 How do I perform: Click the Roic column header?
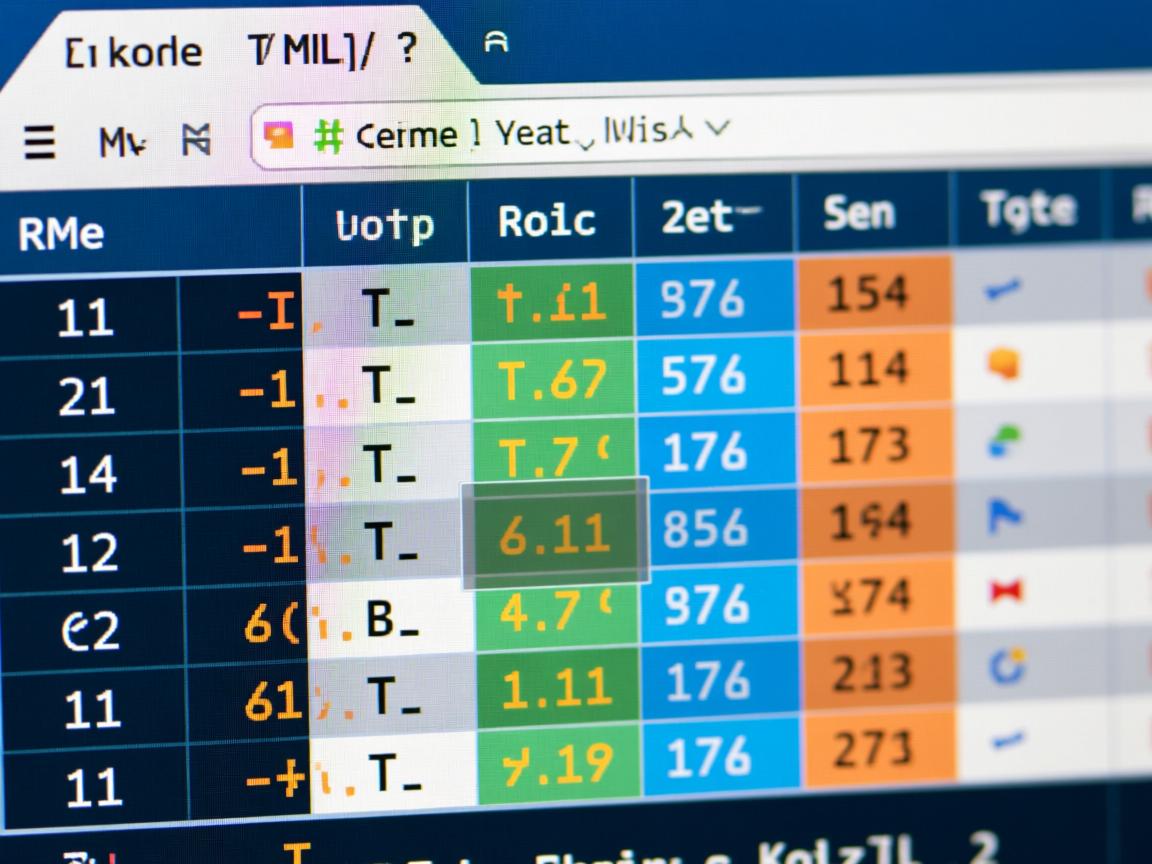click(548, 219)
